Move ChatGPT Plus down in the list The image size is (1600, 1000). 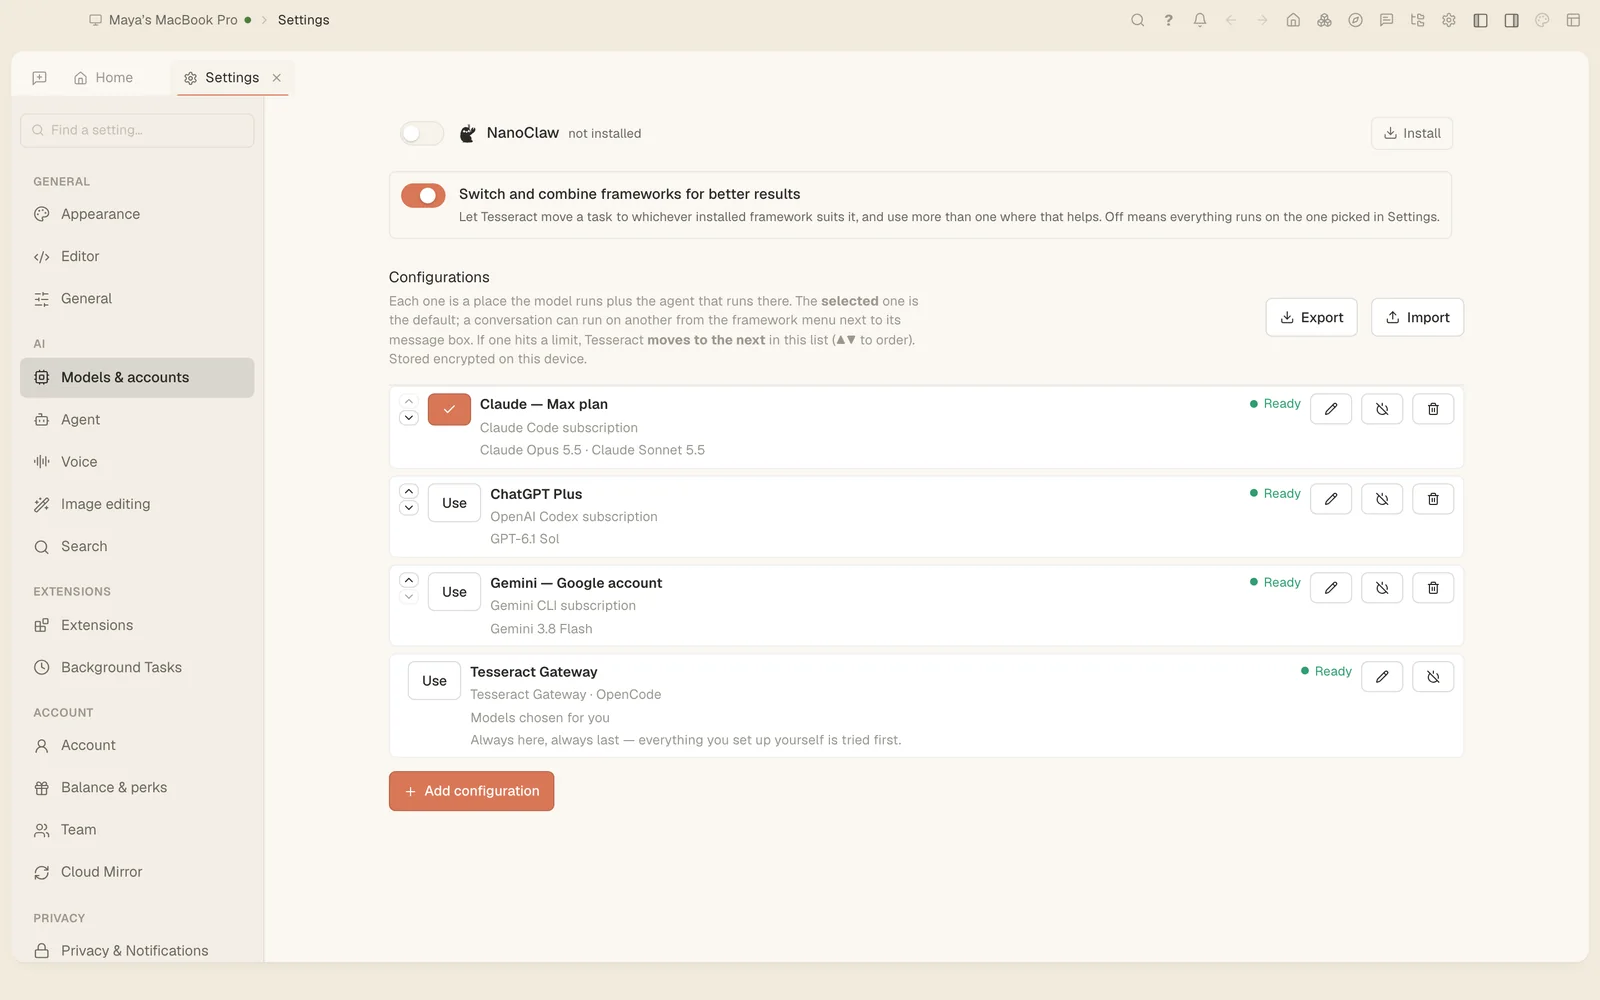coord(409,508)
